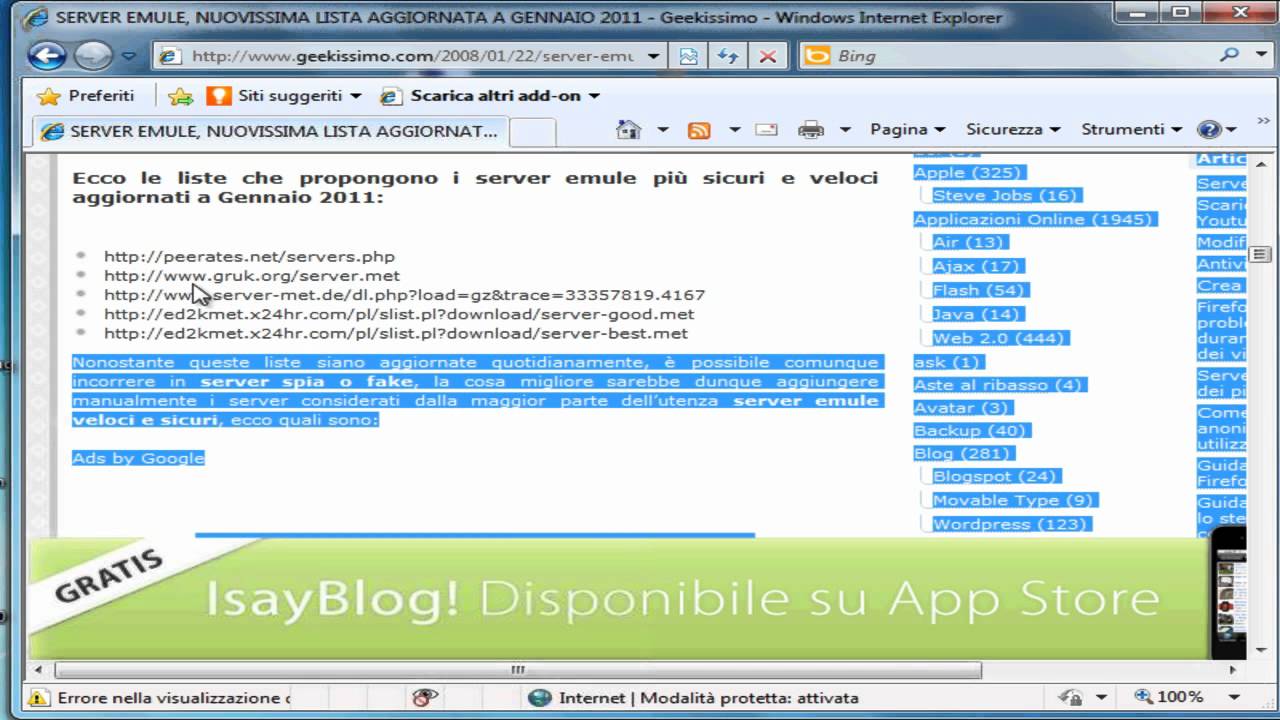Open Aste al ribasso (4) category
This screenshot has height=720, width=1280.
(998, 385)
